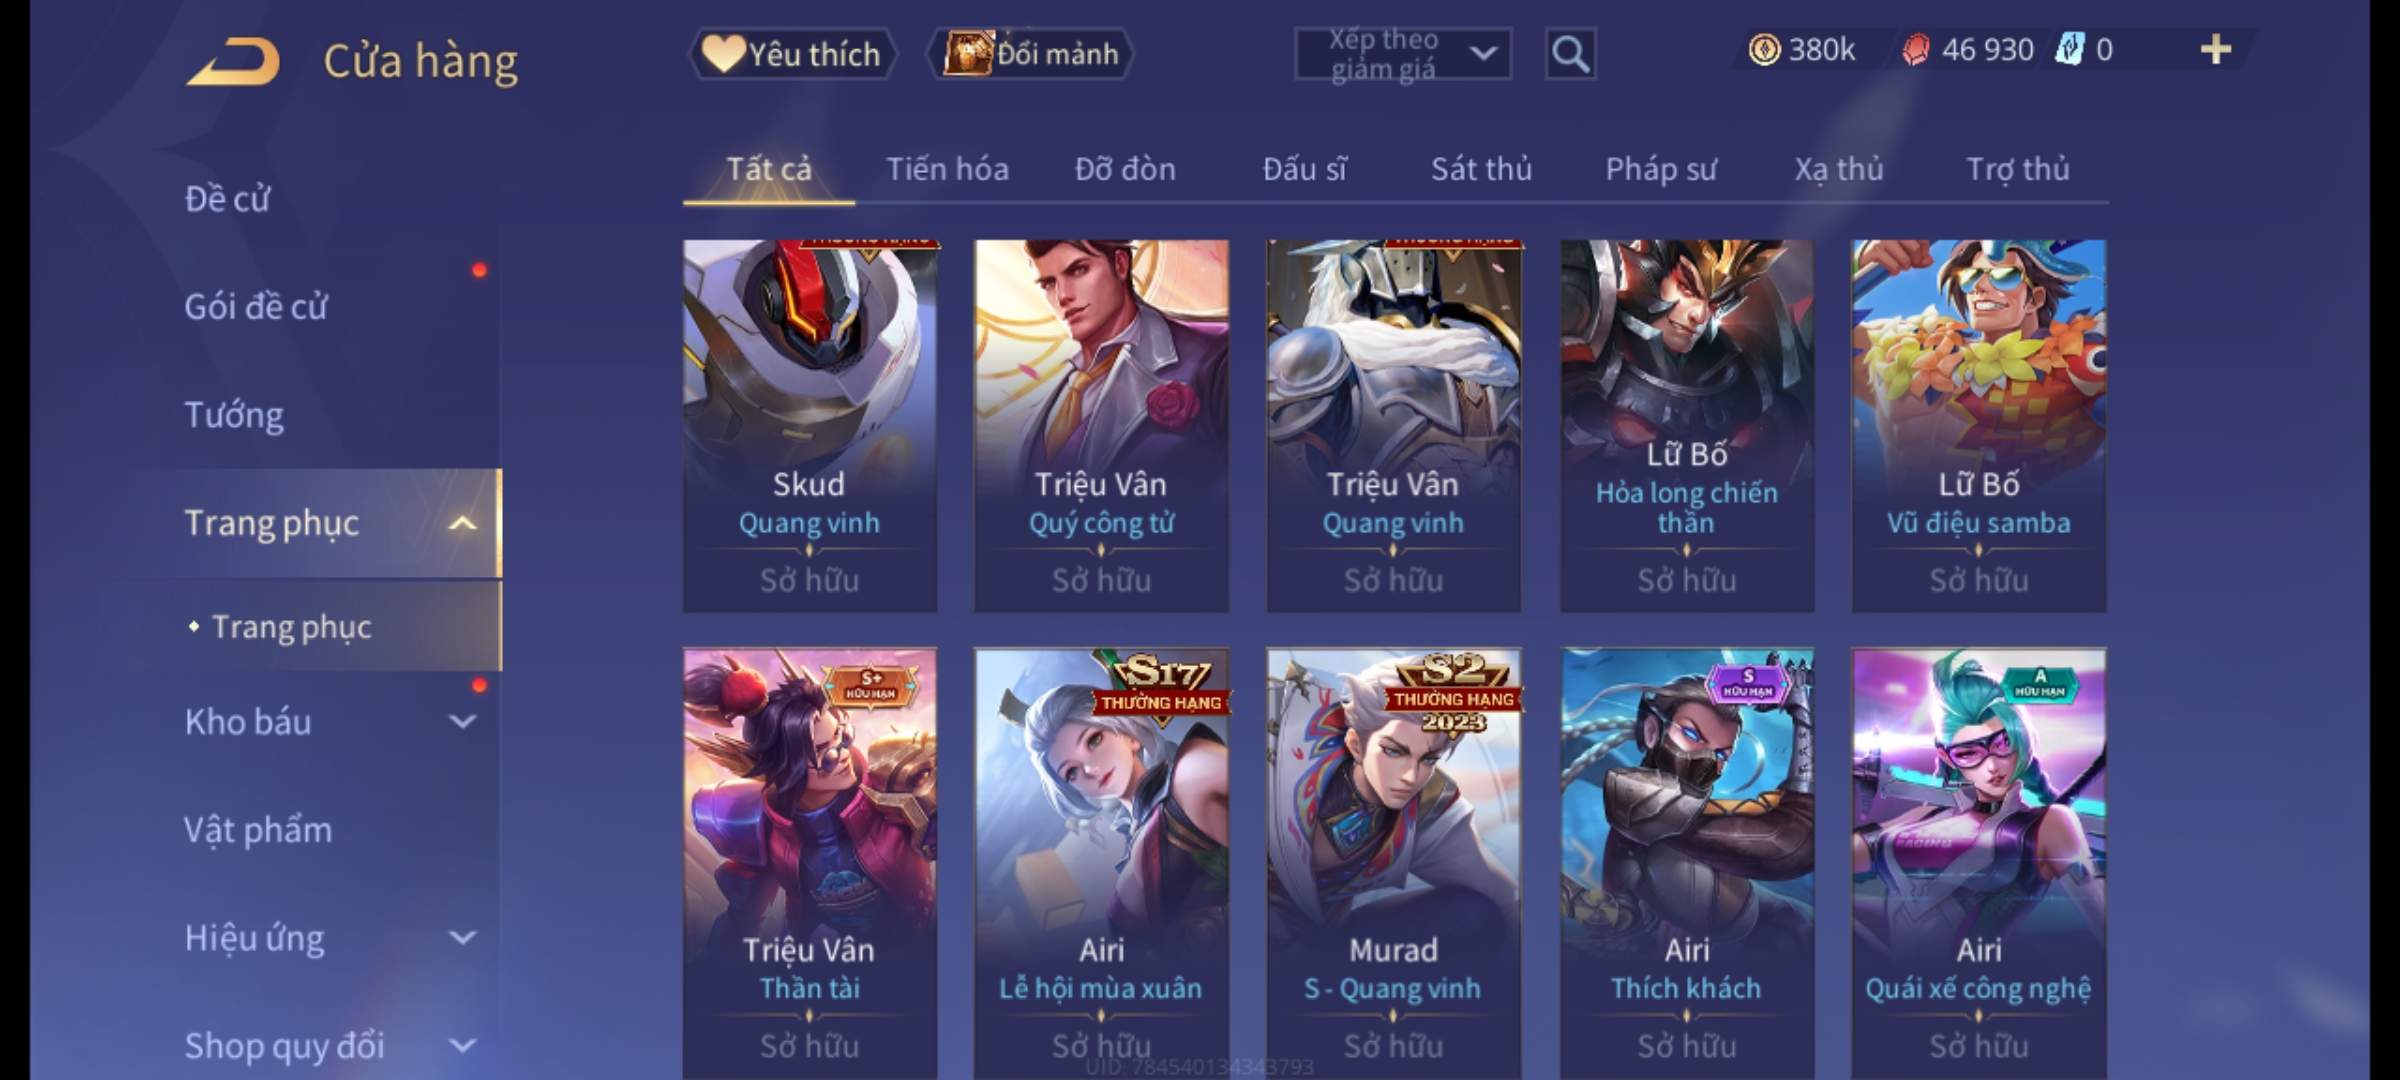The height and width of the screenshot is (1080, 2400).
Task: Tap the blue voucher currency icon
Action: (x=2069, y=49)
